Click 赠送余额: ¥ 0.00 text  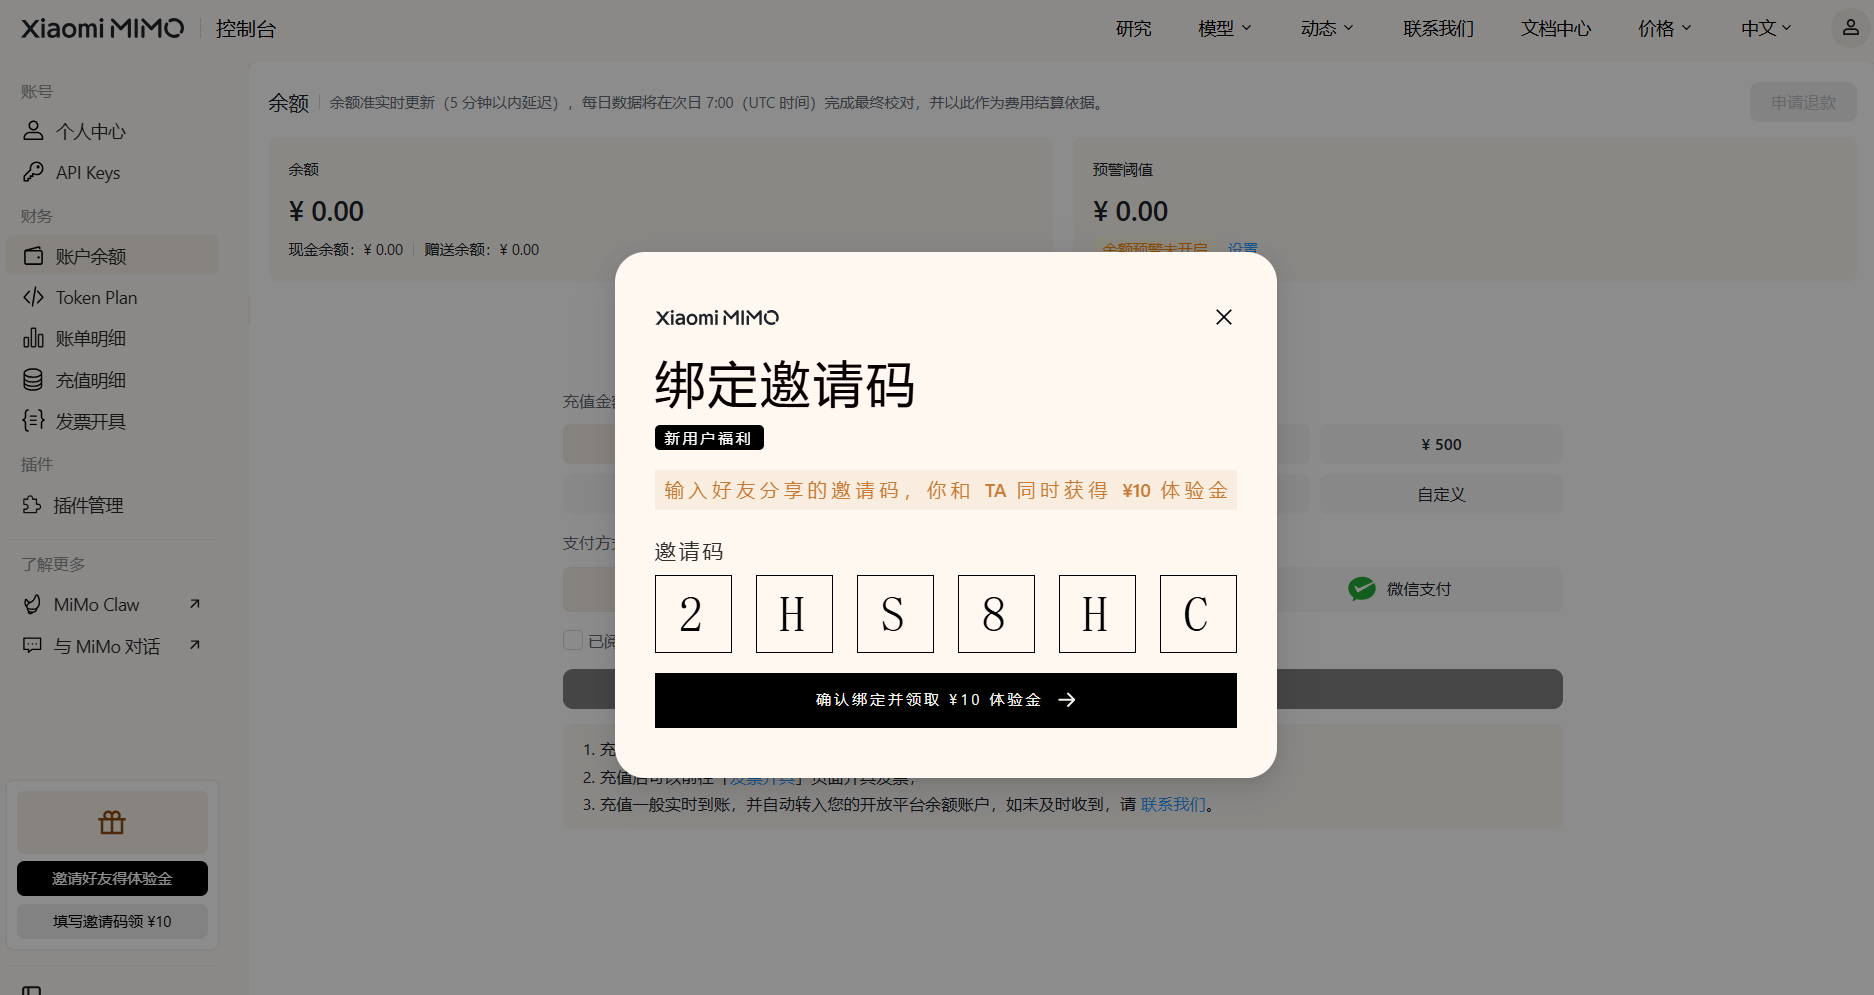point(482,250)
